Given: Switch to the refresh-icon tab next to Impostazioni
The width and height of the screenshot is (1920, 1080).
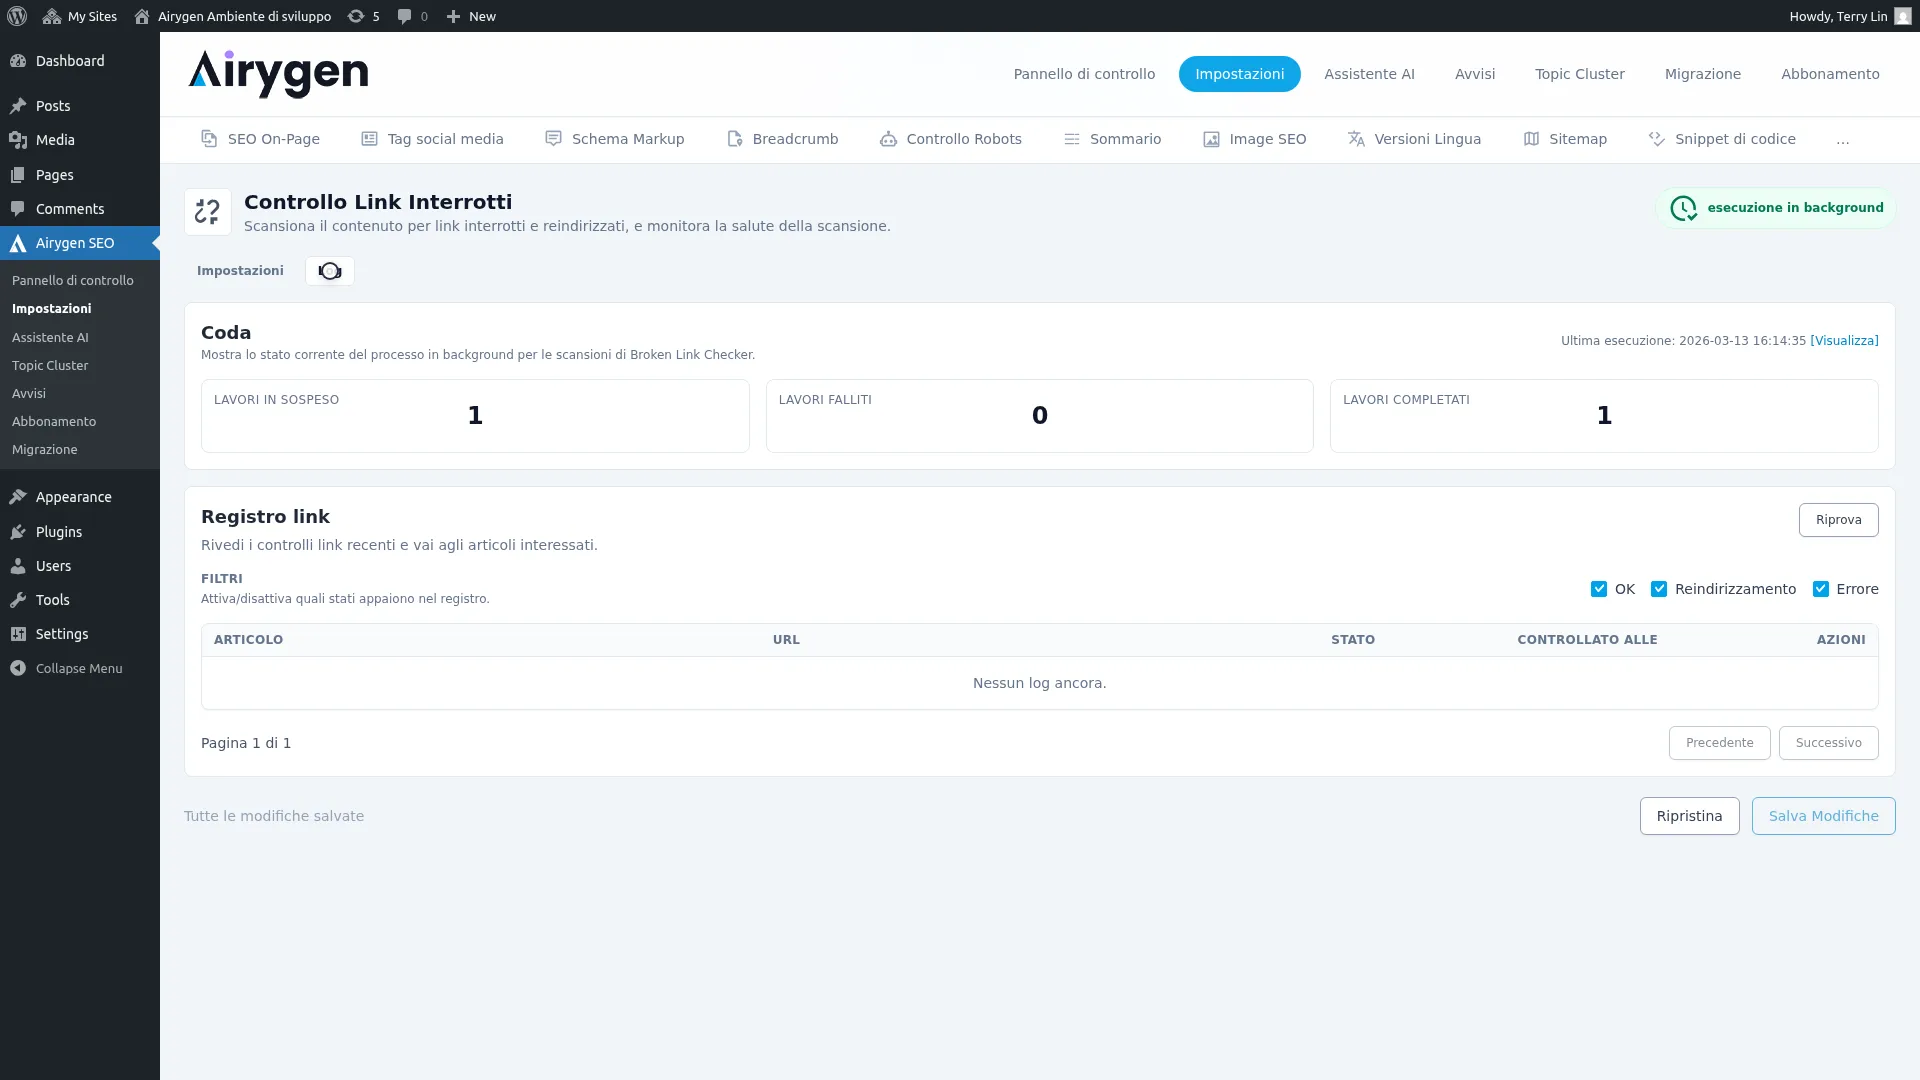Looking at the screenshot, I should [329, 271].
